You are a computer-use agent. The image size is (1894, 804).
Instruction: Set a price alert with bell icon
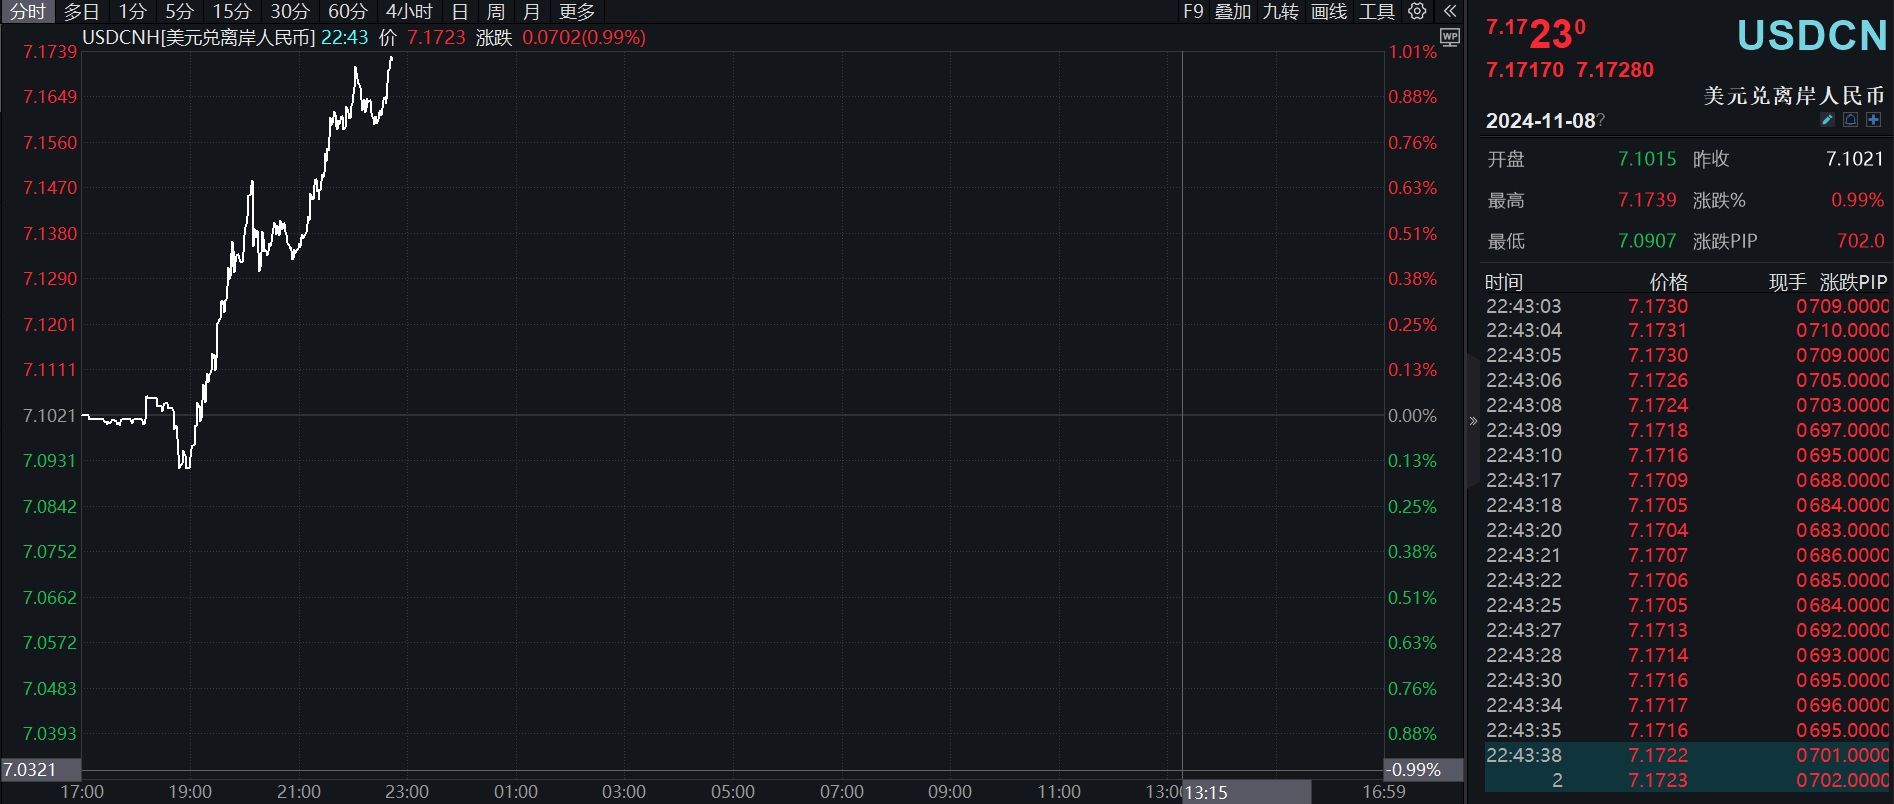[1850, 120]
